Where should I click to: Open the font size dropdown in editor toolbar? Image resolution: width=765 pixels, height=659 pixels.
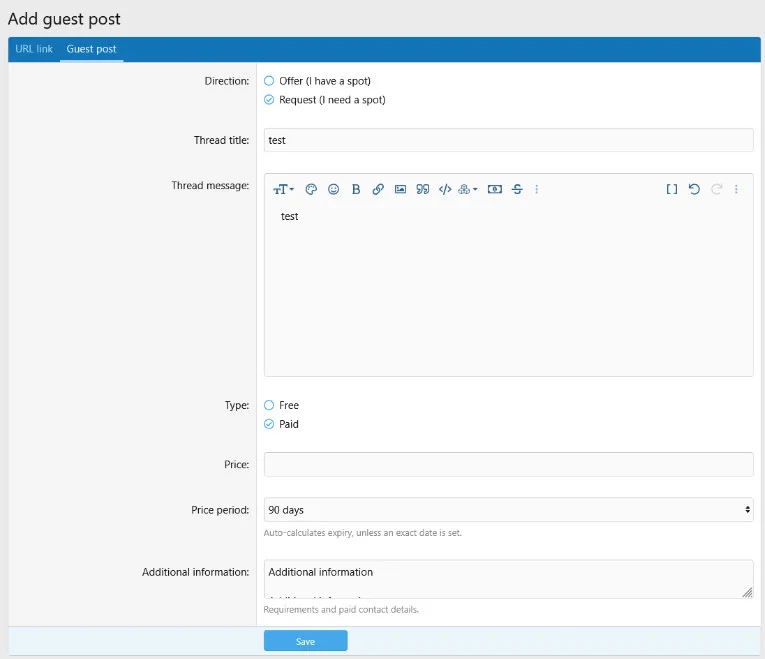(283, 189)
